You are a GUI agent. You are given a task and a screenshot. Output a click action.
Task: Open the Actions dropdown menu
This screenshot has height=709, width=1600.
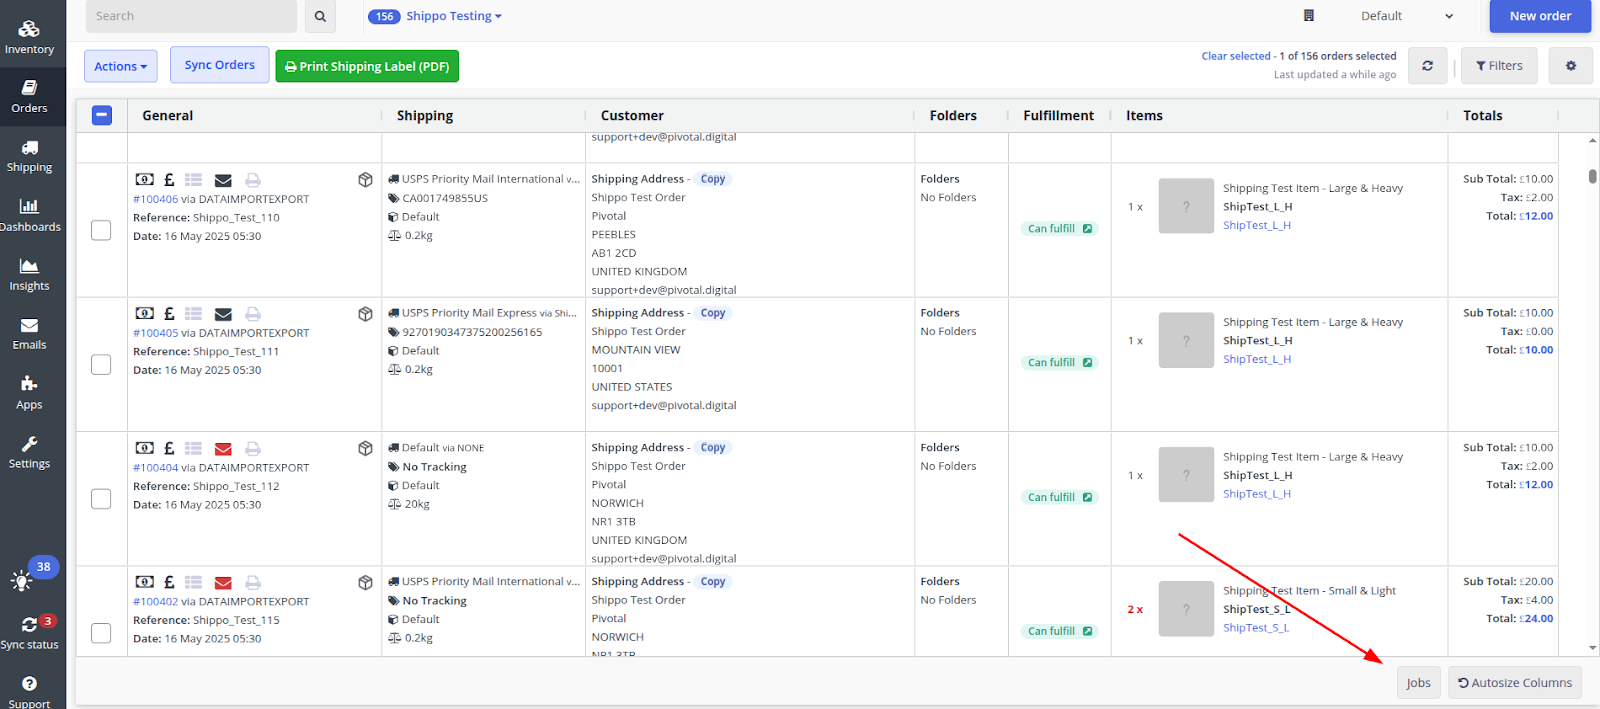[121, 66]
